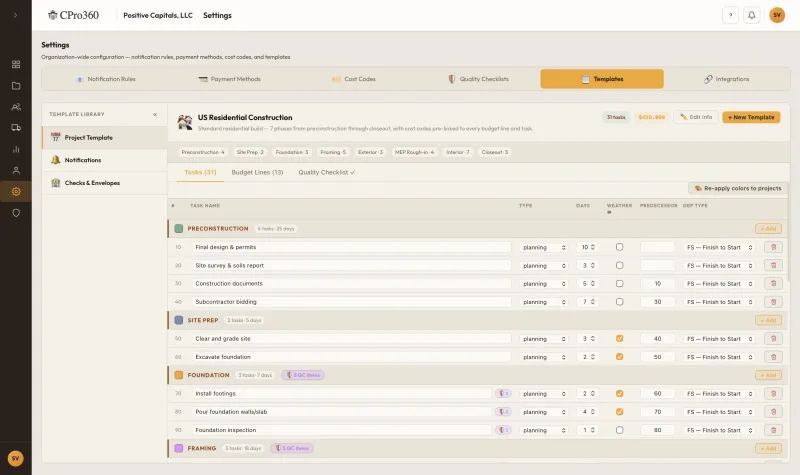Open the single user icon in sidebar
The image size is (800, 475).
pos(16,170)
